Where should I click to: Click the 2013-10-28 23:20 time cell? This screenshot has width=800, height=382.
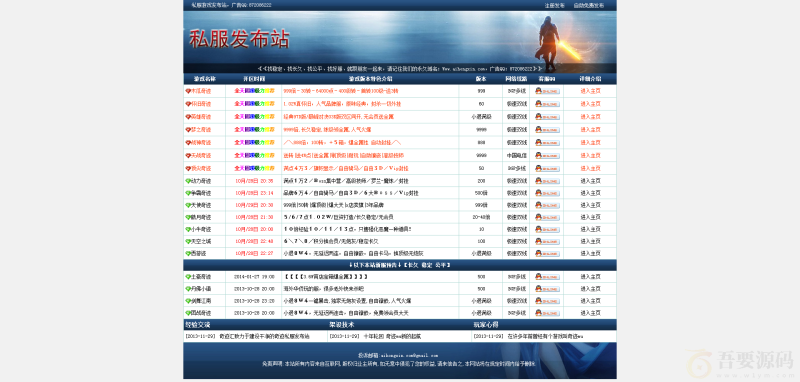tap(254, 301)
